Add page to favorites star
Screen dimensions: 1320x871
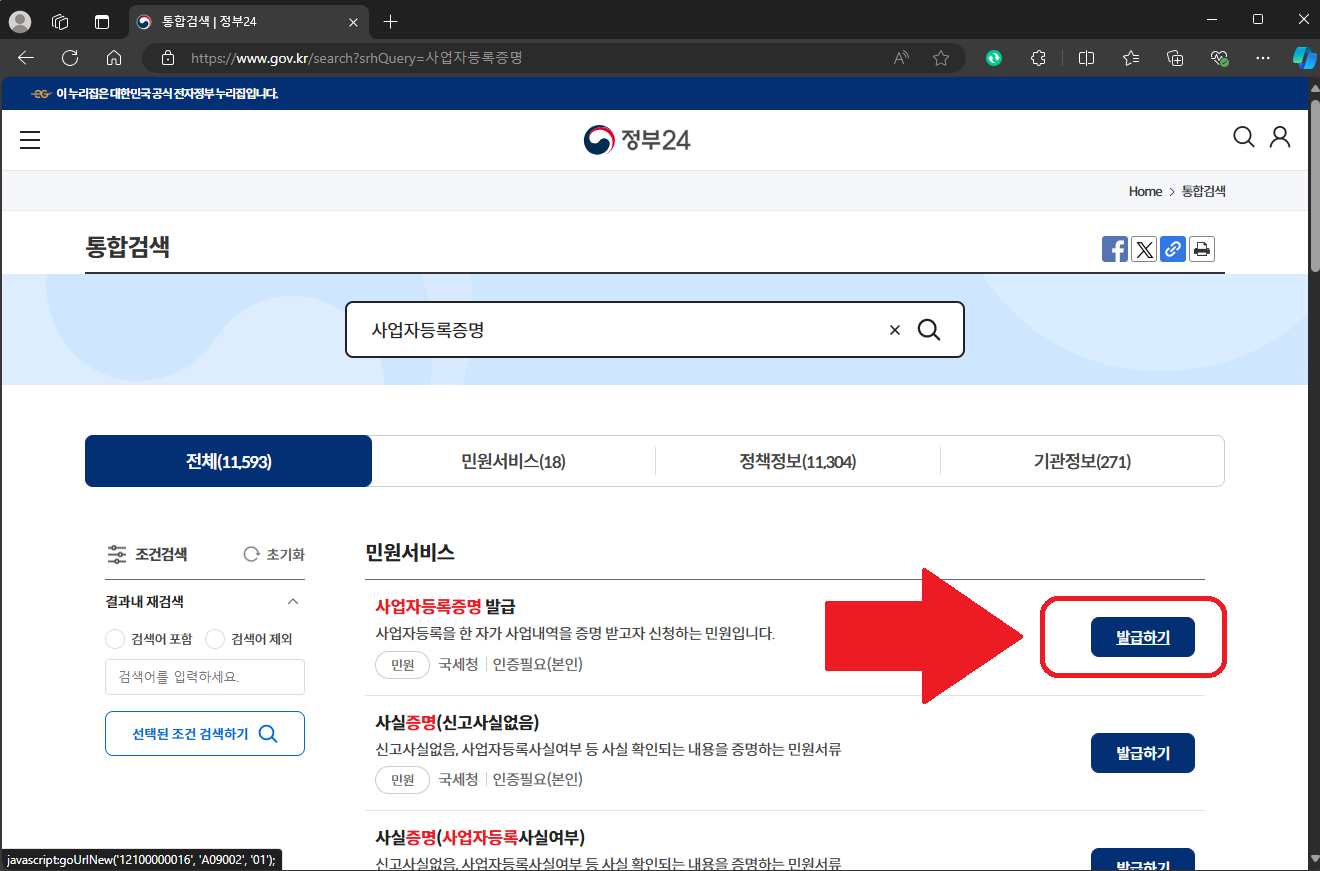[941, 58]
